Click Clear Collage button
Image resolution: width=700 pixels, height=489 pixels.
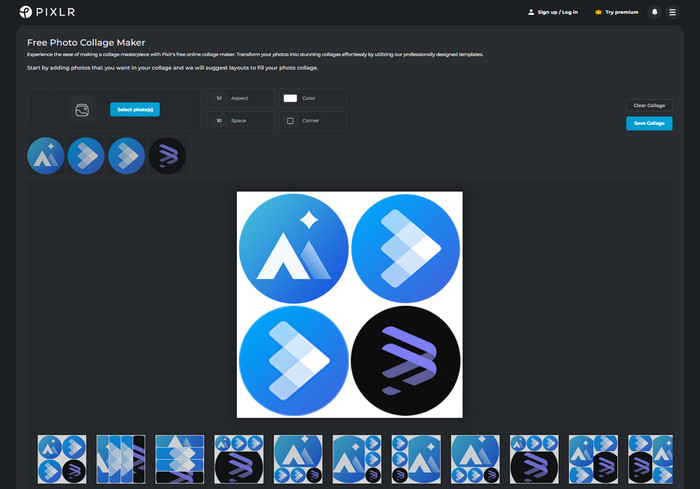(649, 105)
